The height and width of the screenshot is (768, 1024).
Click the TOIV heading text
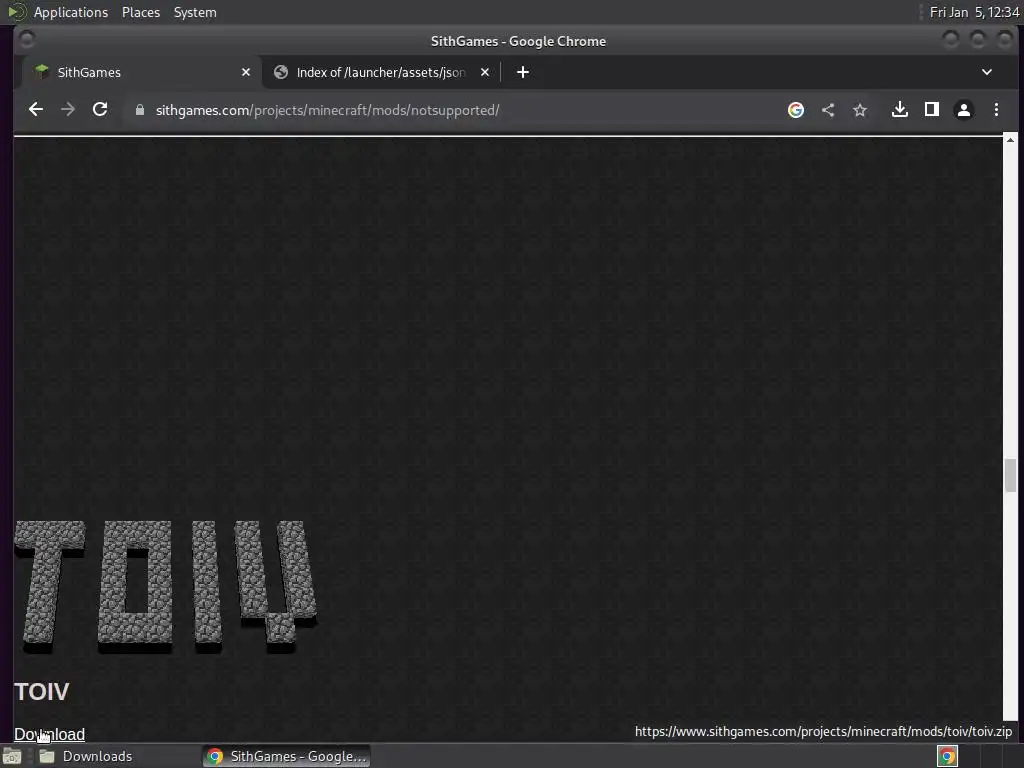42,692
